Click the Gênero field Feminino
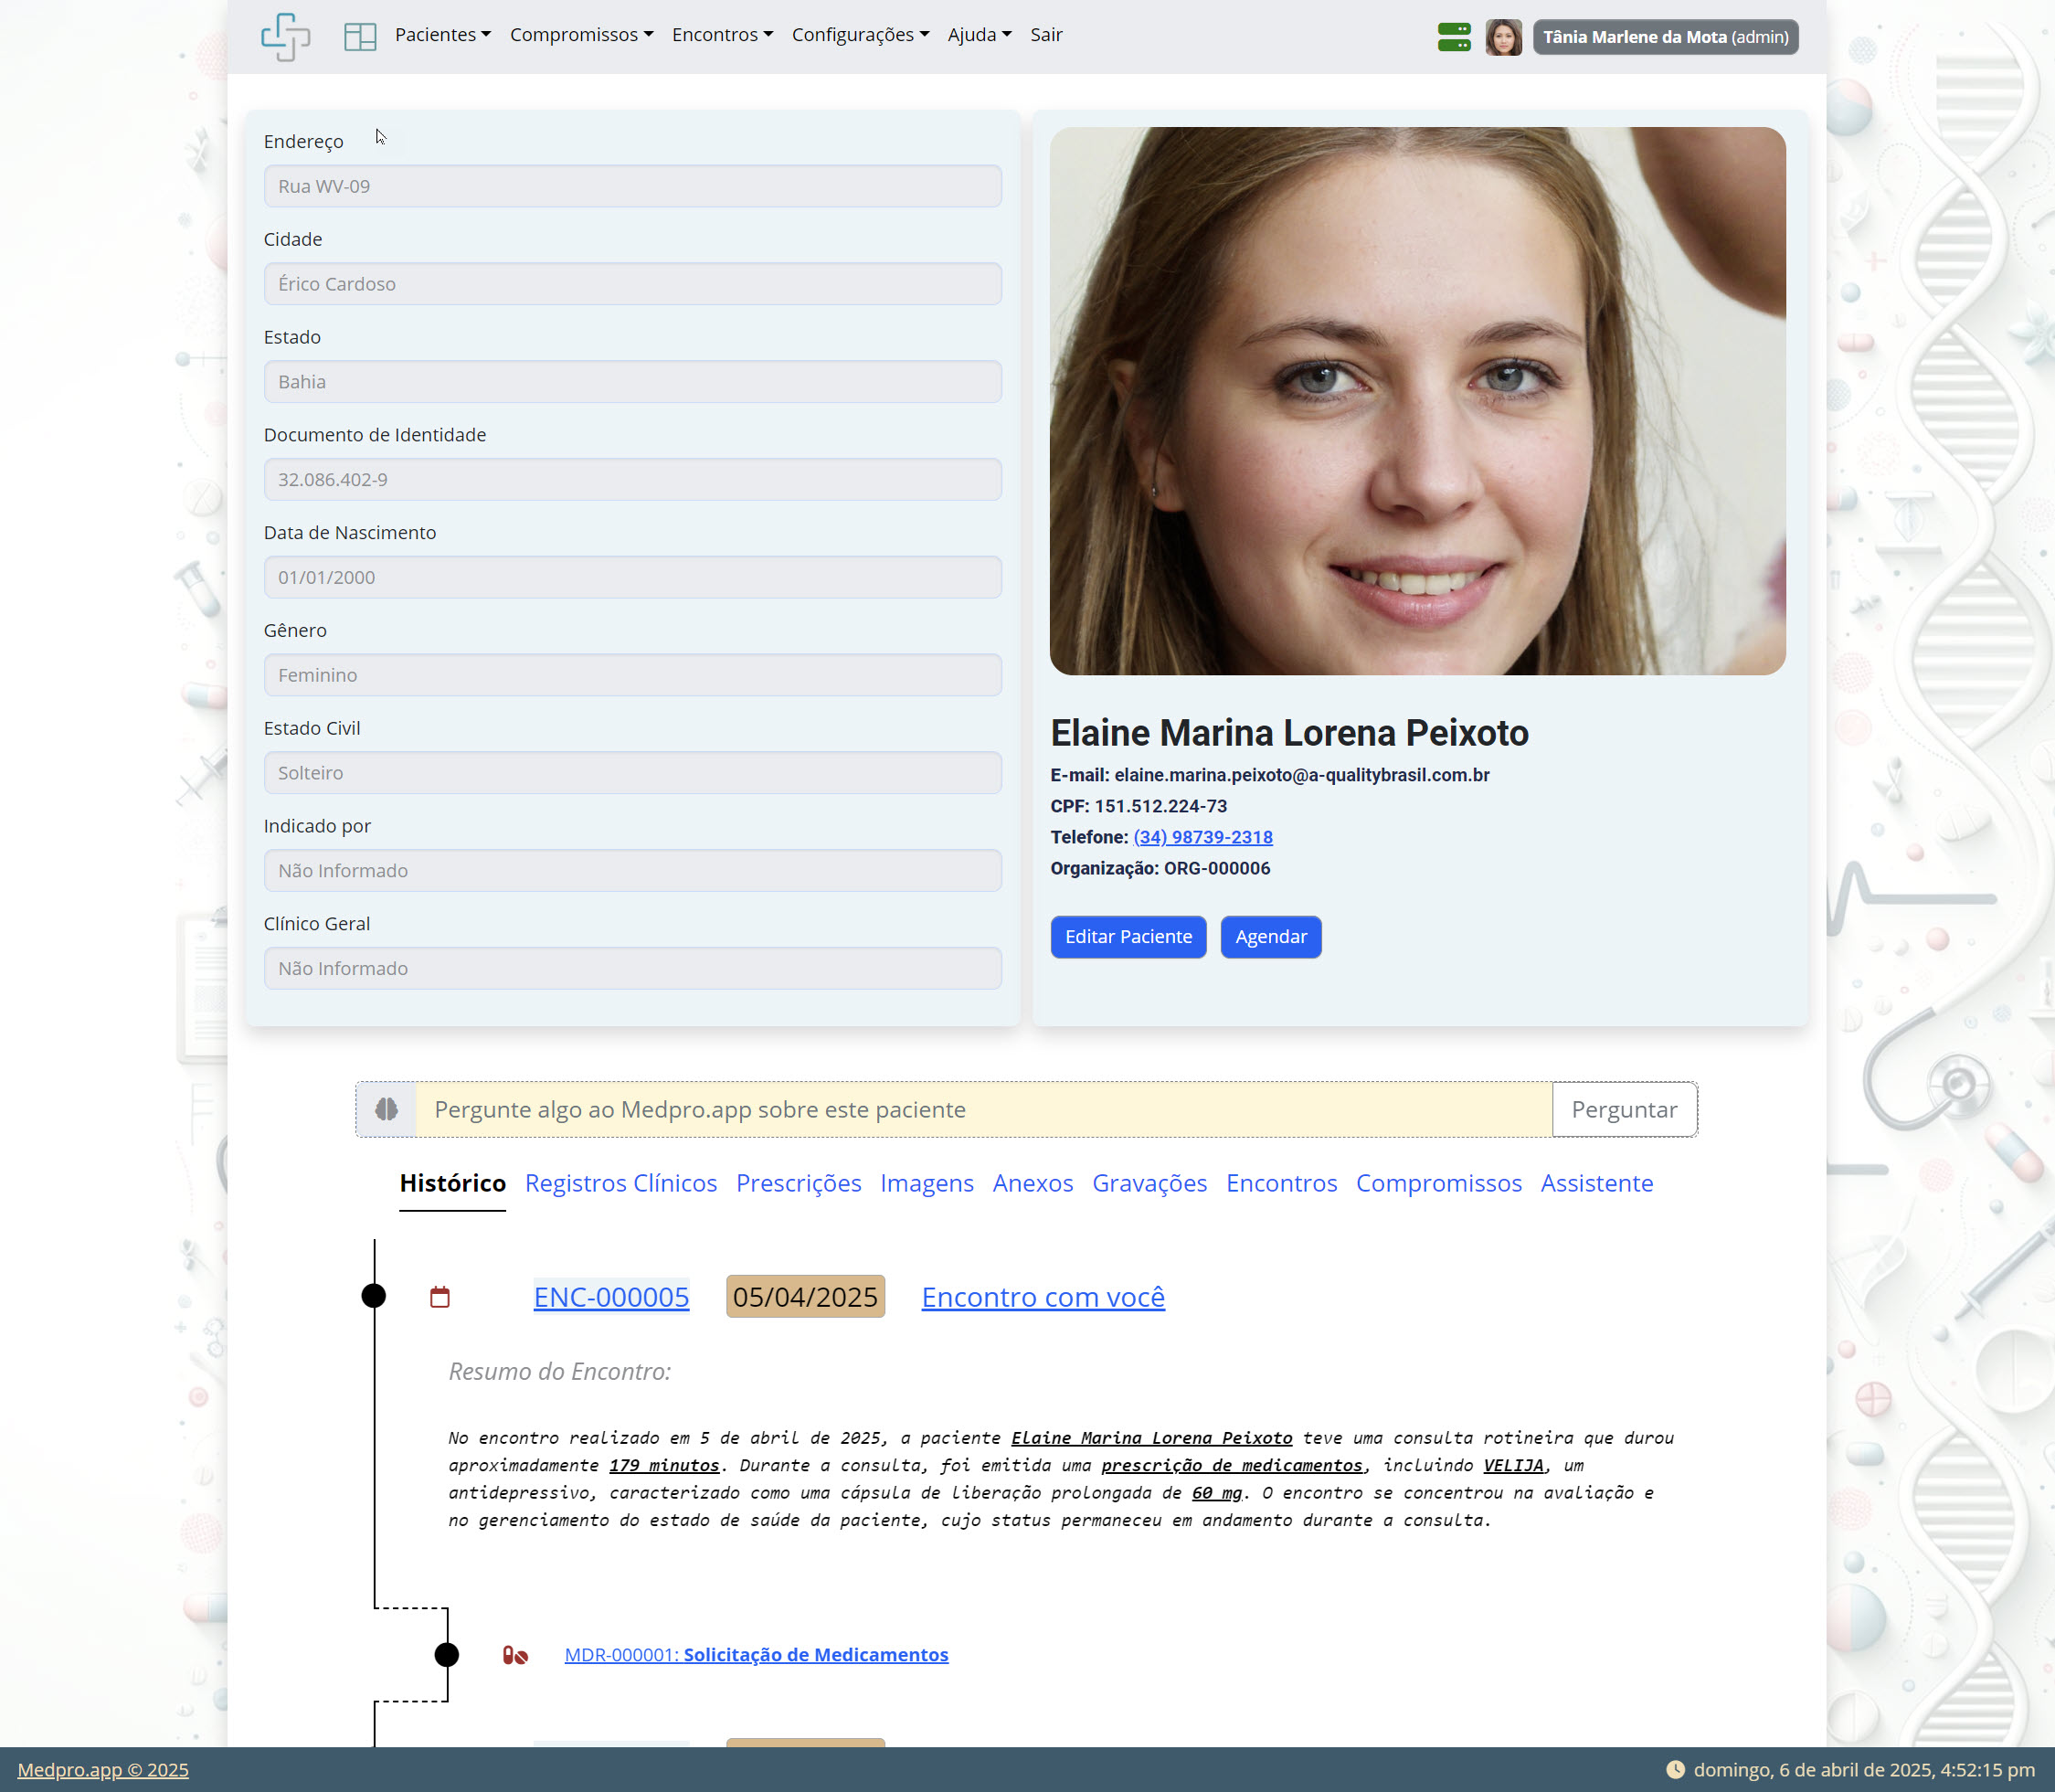The image size is (2055, 1792). click(x=632, y=675)
